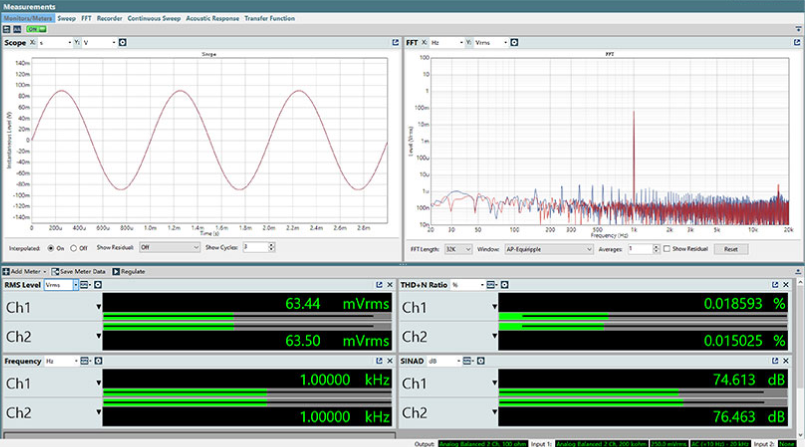Undock the Frequency meter panel

pos(379,361)
